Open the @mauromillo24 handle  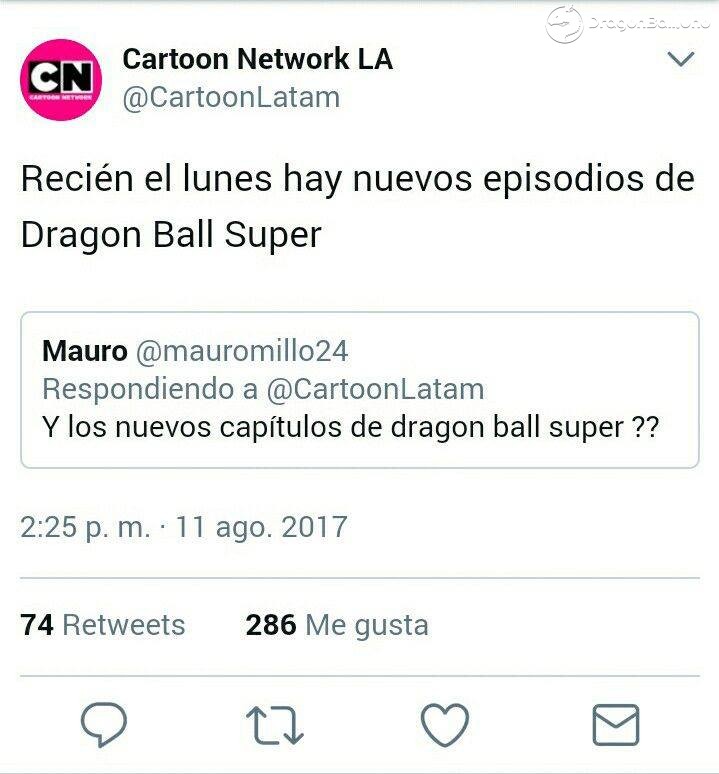242,351
